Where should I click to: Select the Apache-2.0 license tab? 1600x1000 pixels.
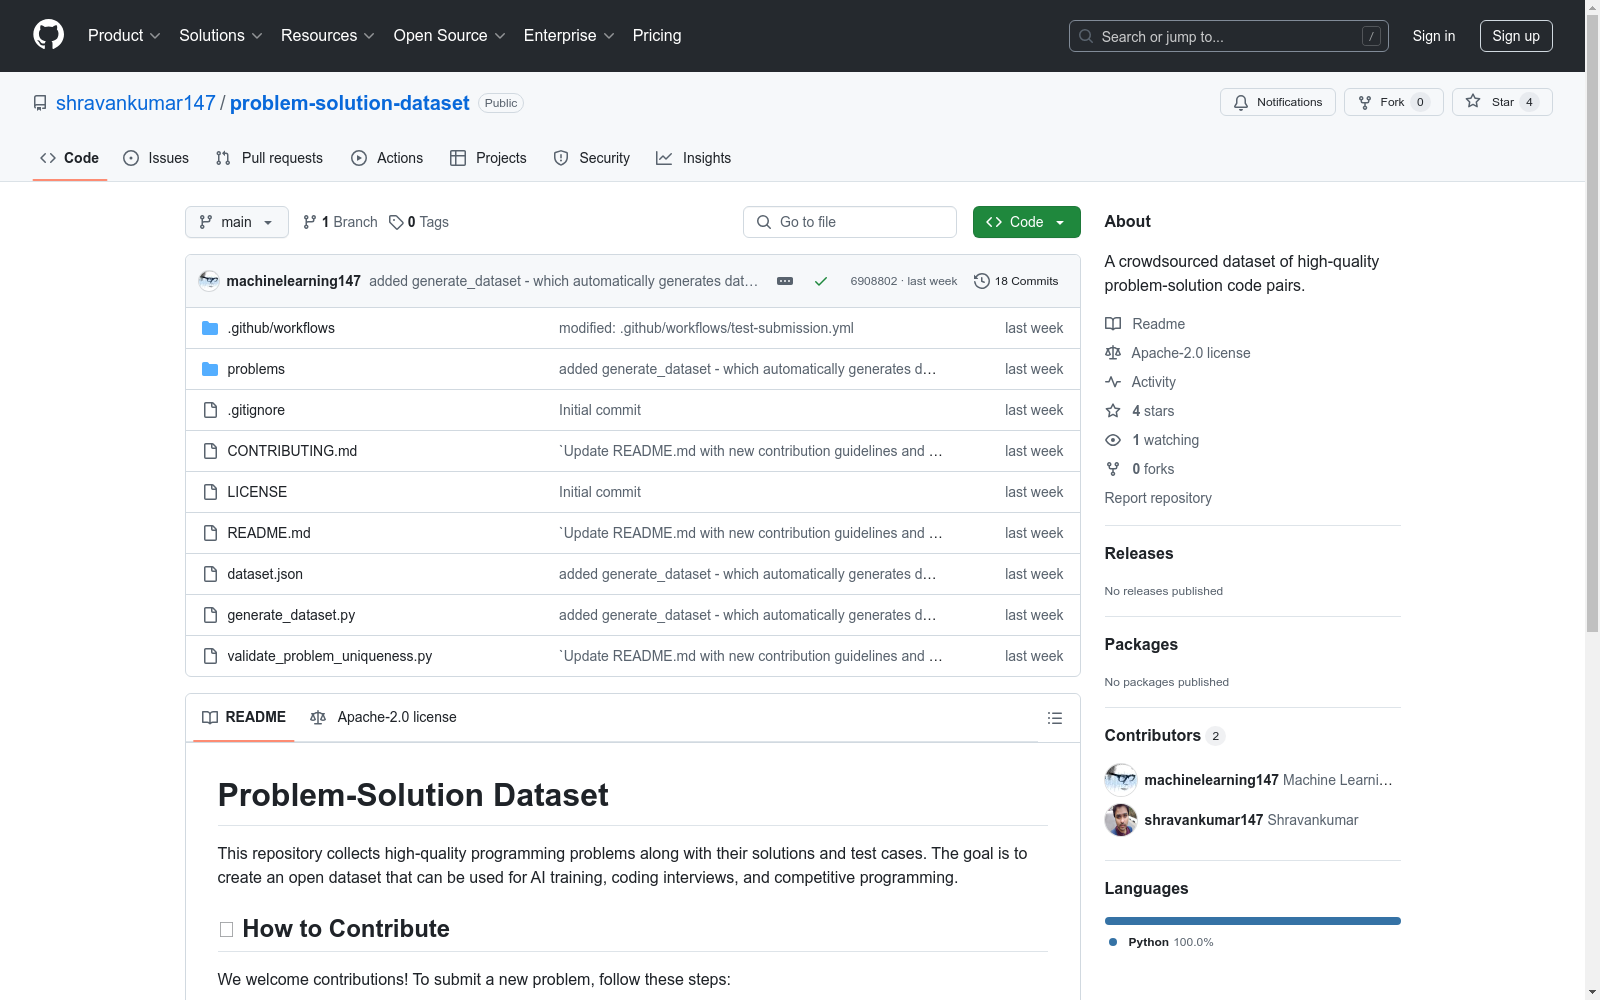coord(383,717)
